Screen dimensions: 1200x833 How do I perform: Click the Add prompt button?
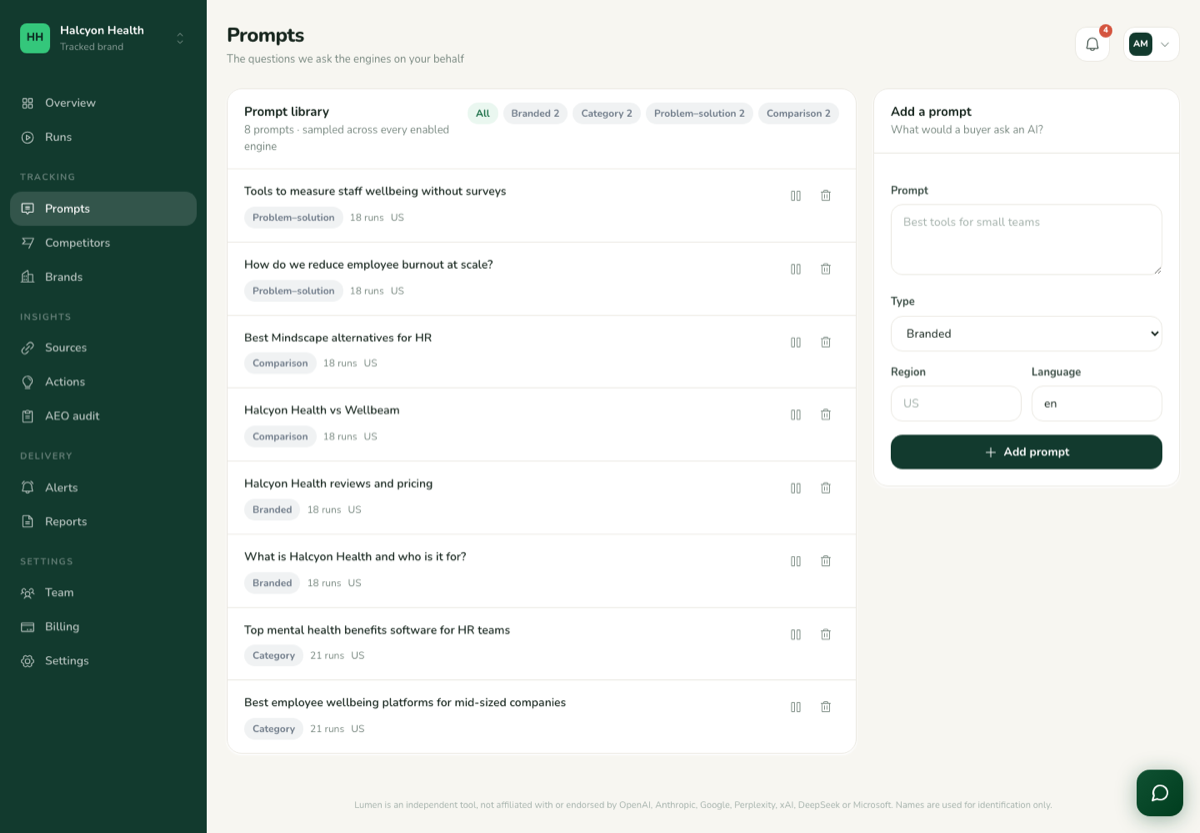tap(1026, 452)
